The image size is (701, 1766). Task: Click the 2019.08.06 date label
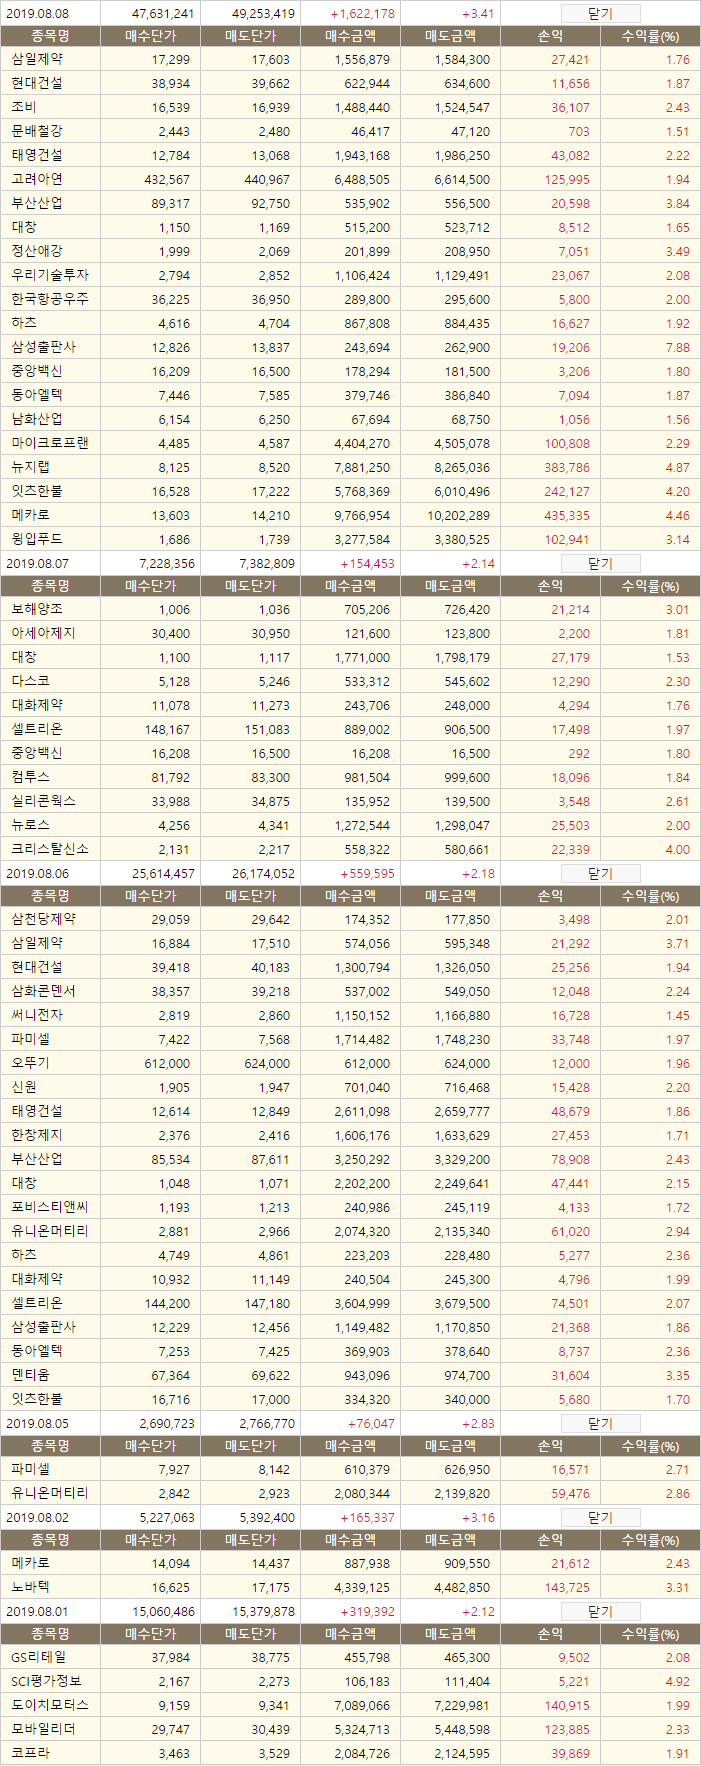(x=37, y=874)
